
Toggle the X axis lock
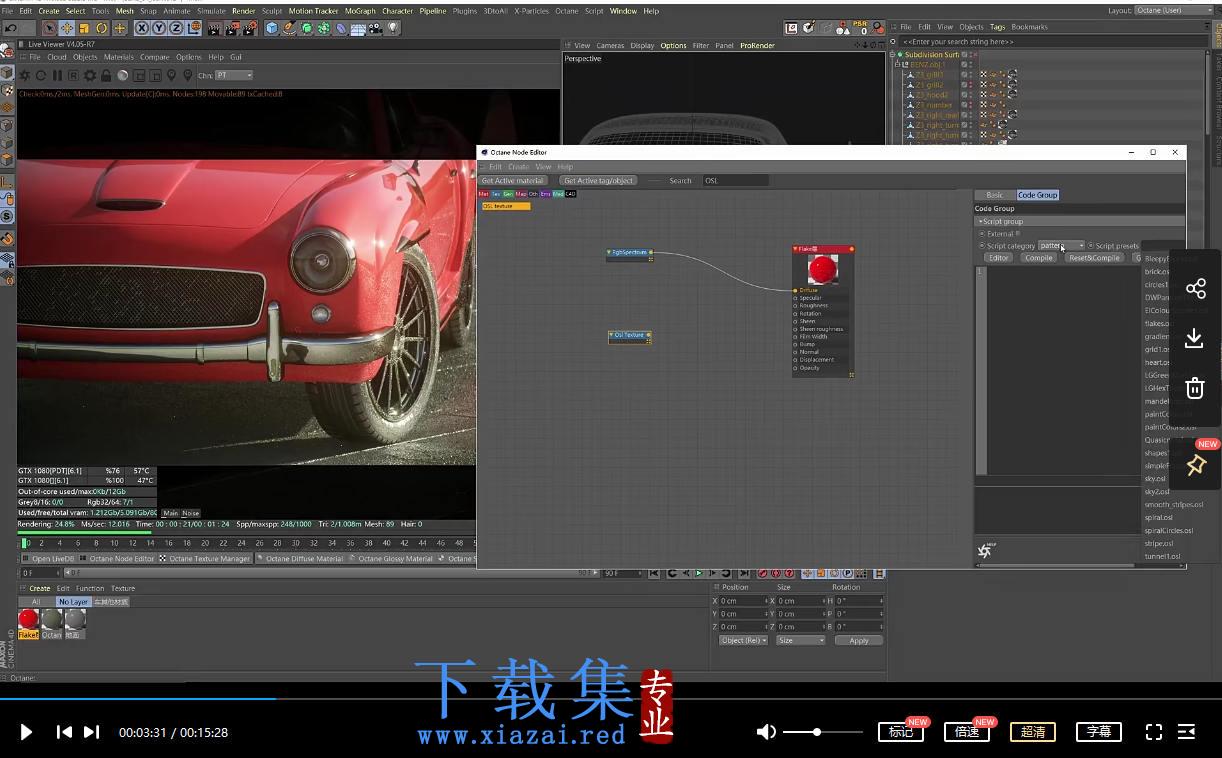coord(142,28)
